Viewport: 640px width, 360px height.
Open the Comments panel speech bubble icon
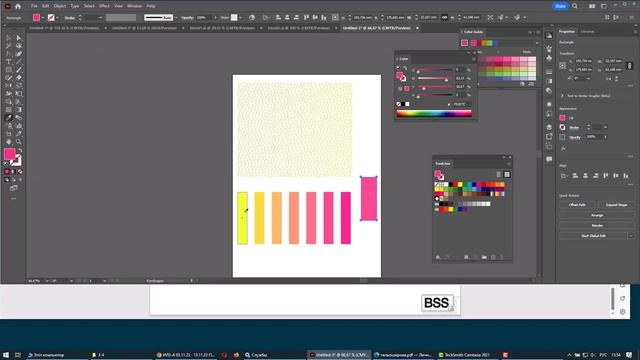549,159
